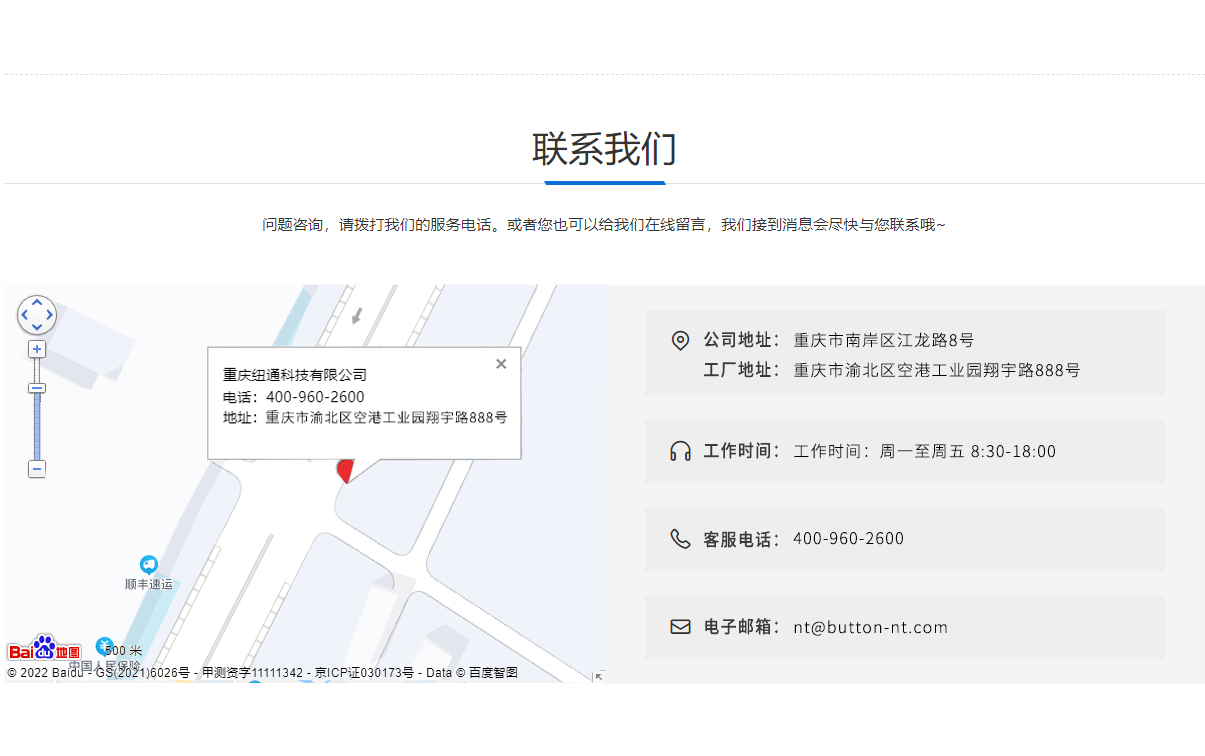Zoom in with the map plus button
Image resolution: width=1205 pixels, height=756 pixels.
pyautogui.click(x=37, y=349)
